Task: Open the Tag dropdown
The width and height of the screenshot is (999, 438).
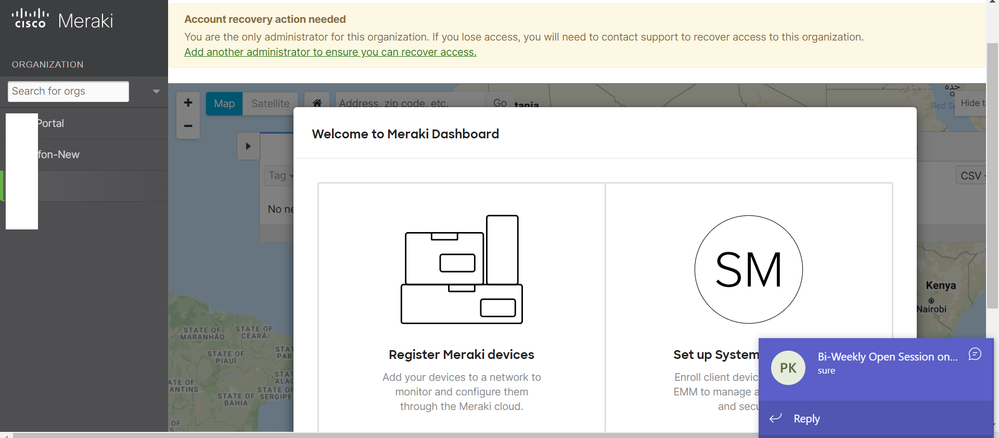Action: [280, 175]
